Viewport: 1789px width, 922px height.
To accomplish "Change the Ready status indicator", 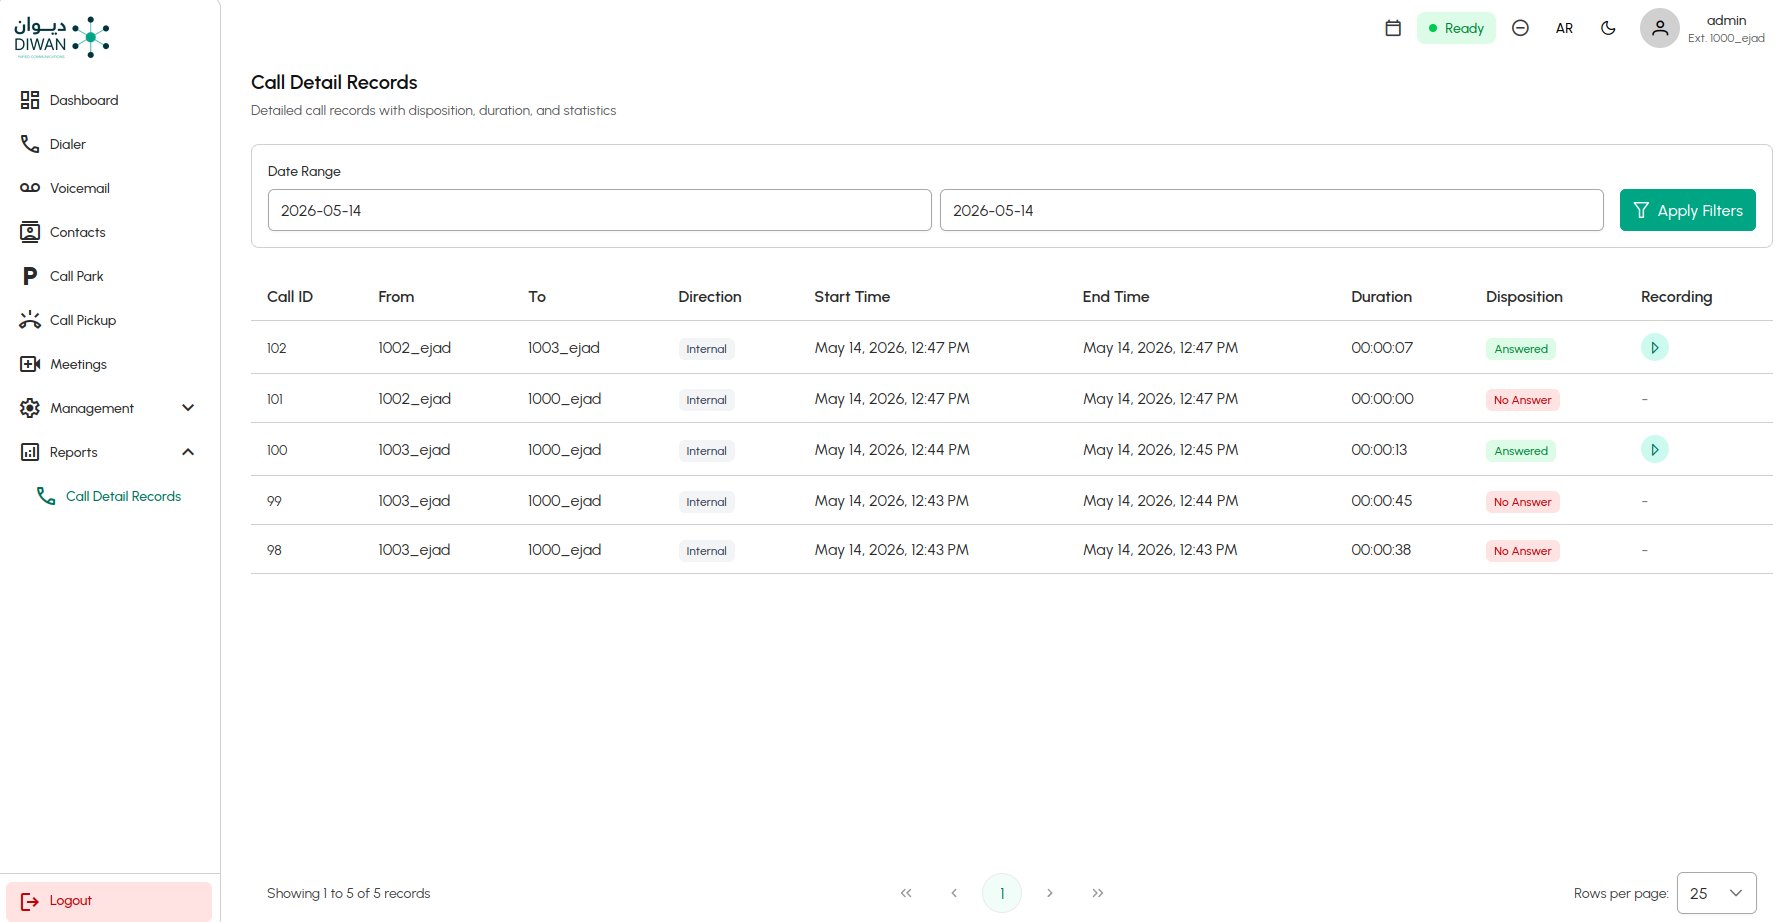I will (1456, 28).
